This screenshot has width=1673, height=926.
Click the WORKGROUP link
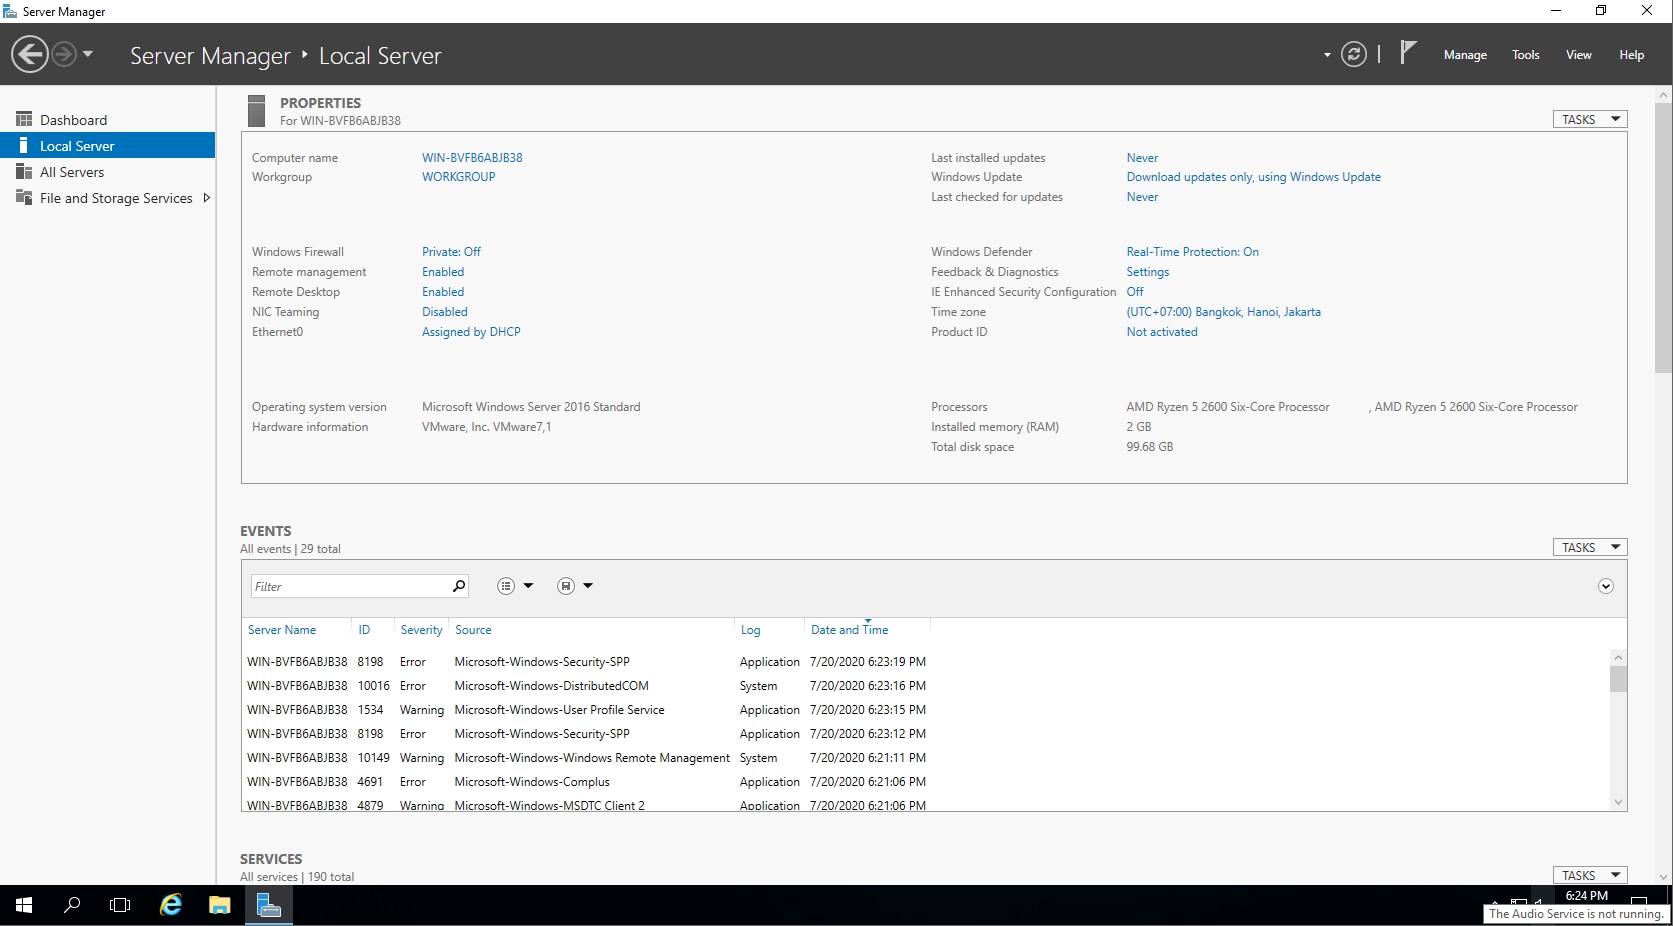point(458,177)
